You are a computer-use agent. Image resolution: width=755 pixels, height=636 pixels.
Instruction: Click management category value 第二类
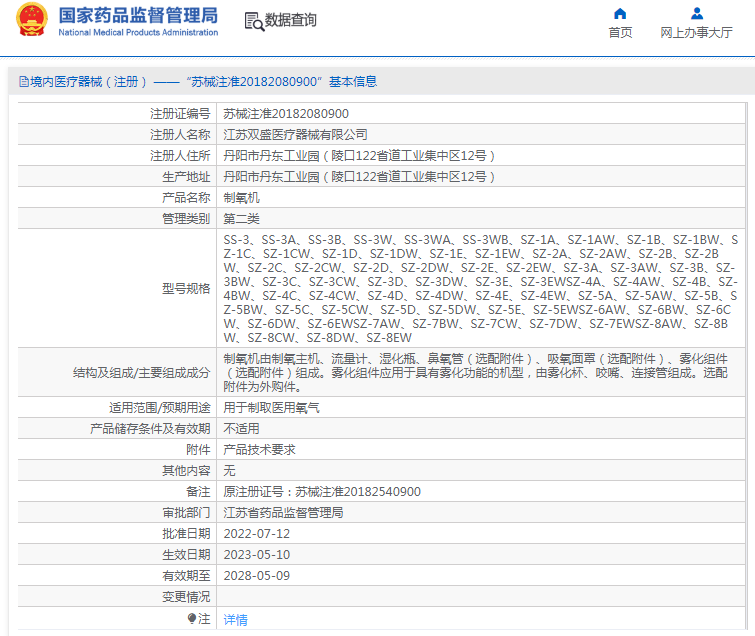click(x=241, y=218)
